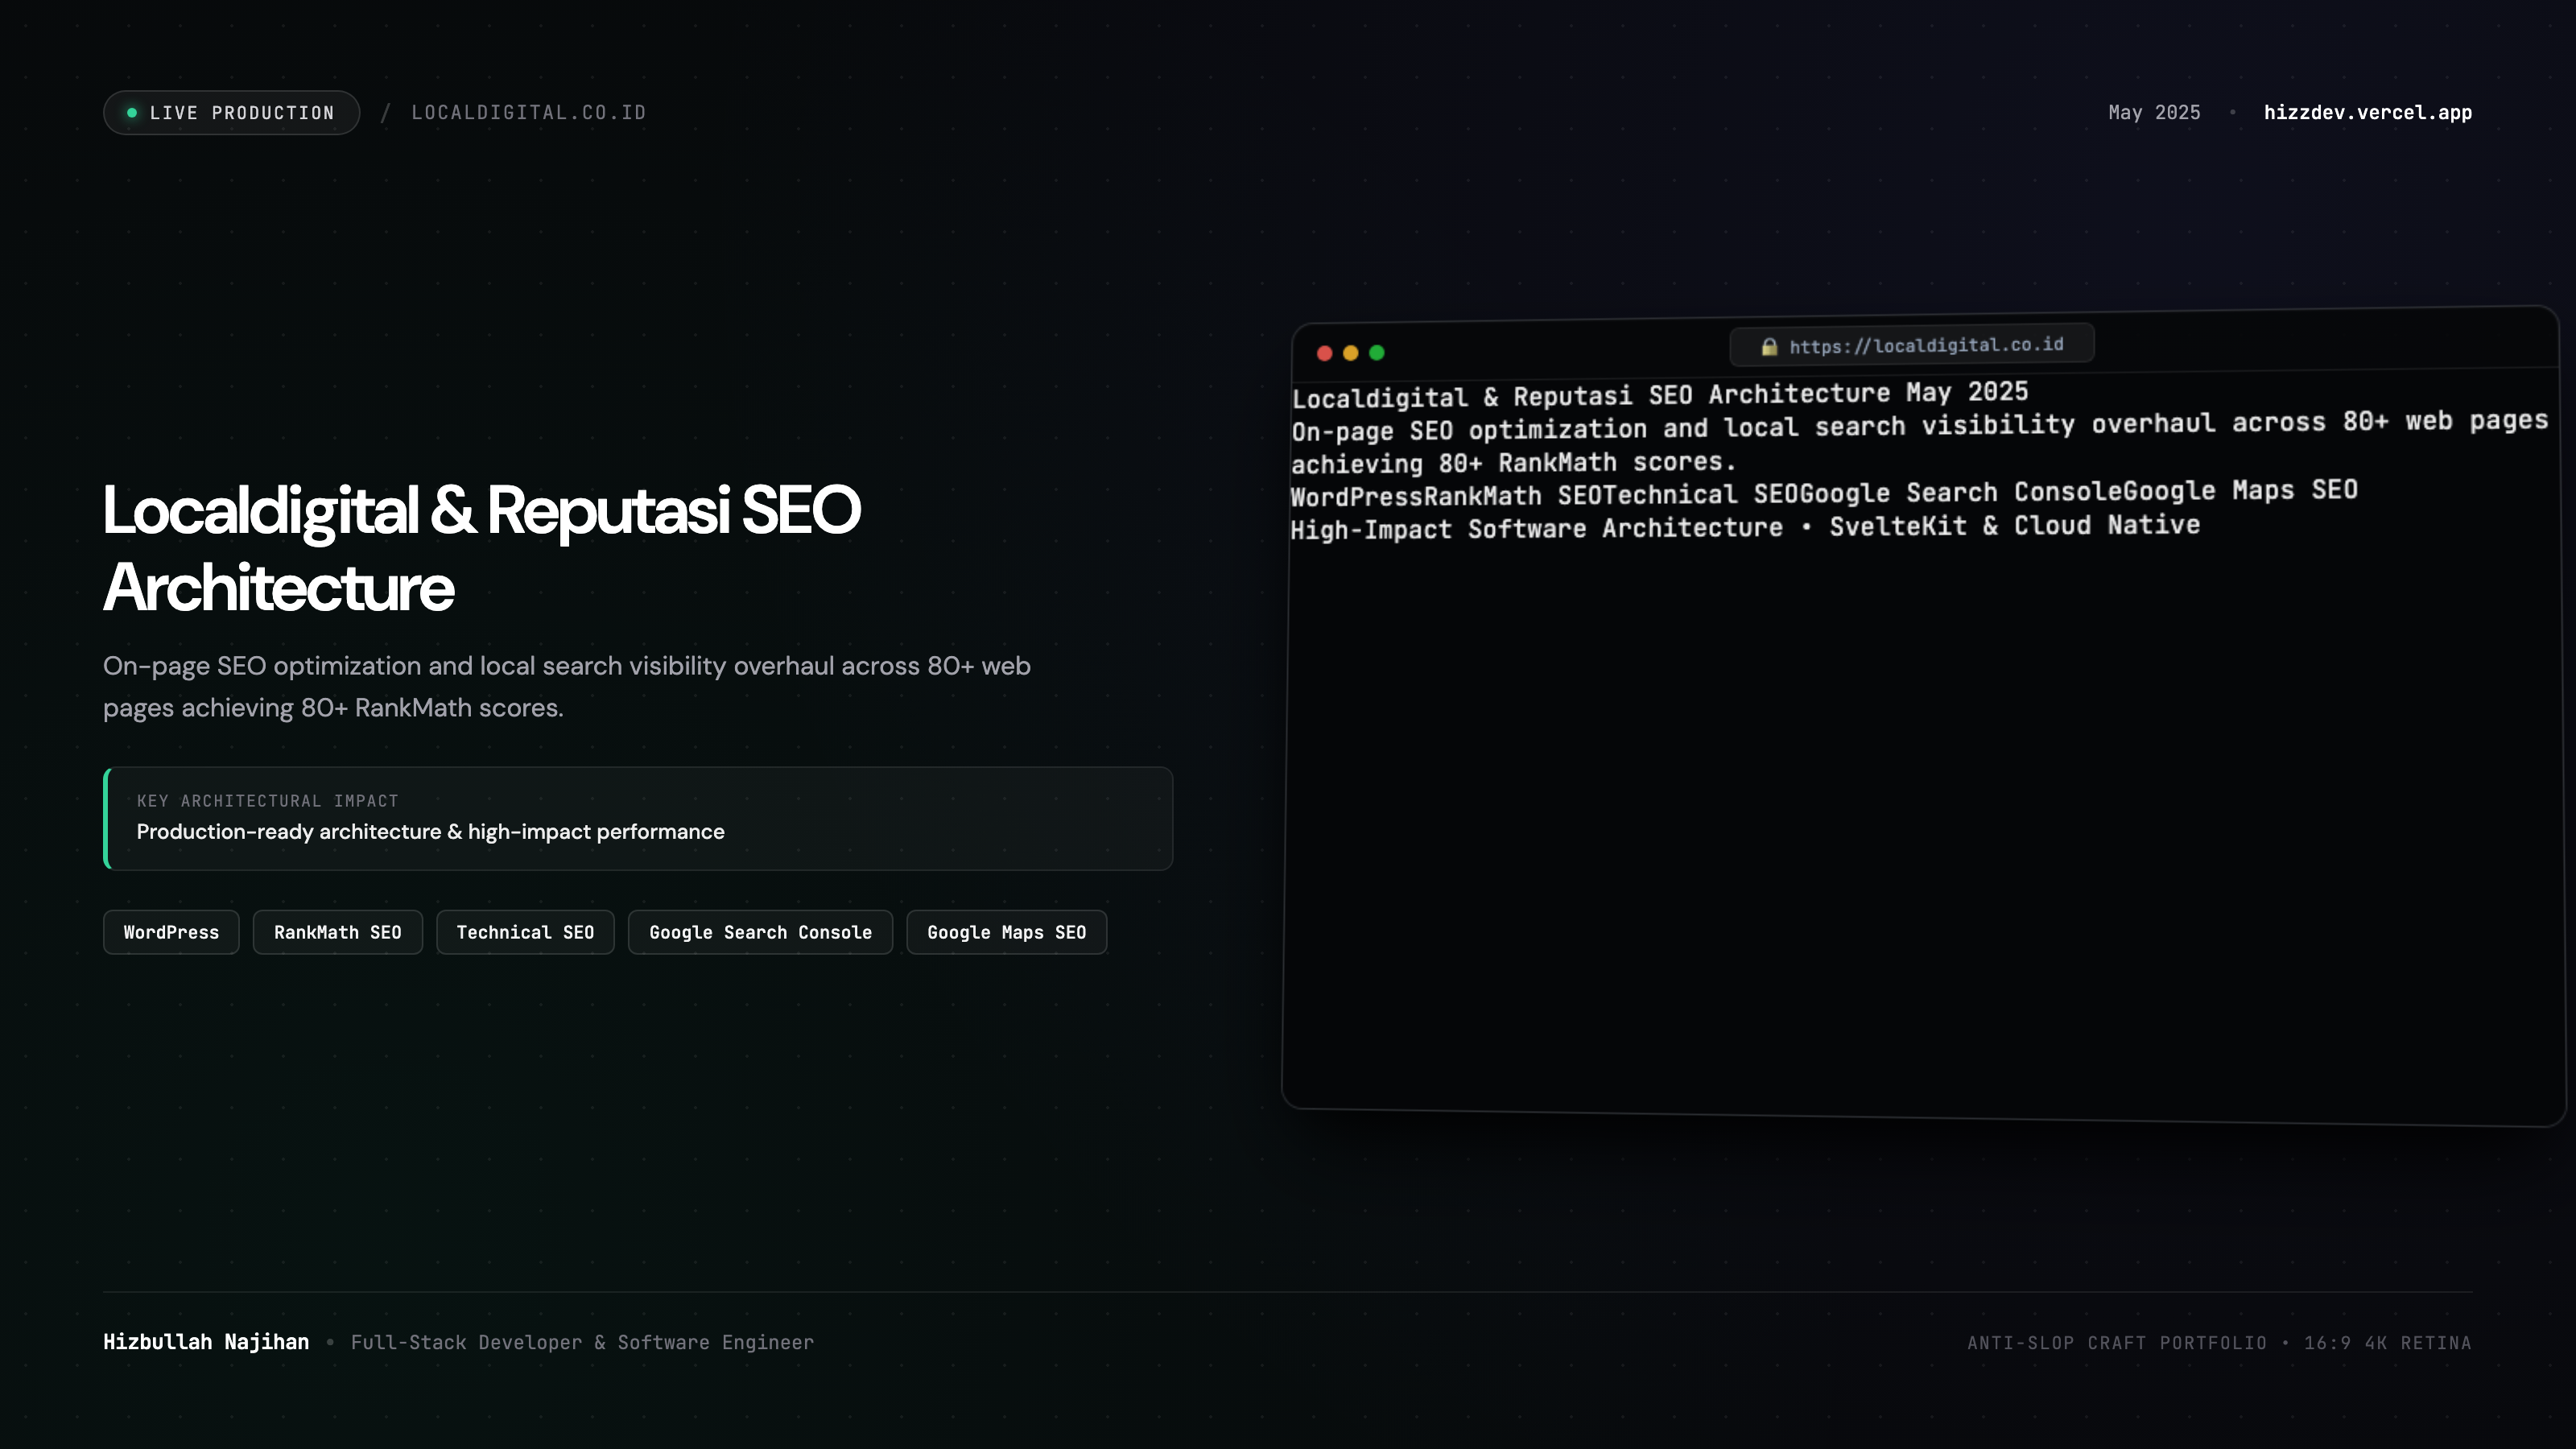Click the LIVE PRODUCTION status badge
Screen dimensions: 2576x1449
click(x=231, y=113)
